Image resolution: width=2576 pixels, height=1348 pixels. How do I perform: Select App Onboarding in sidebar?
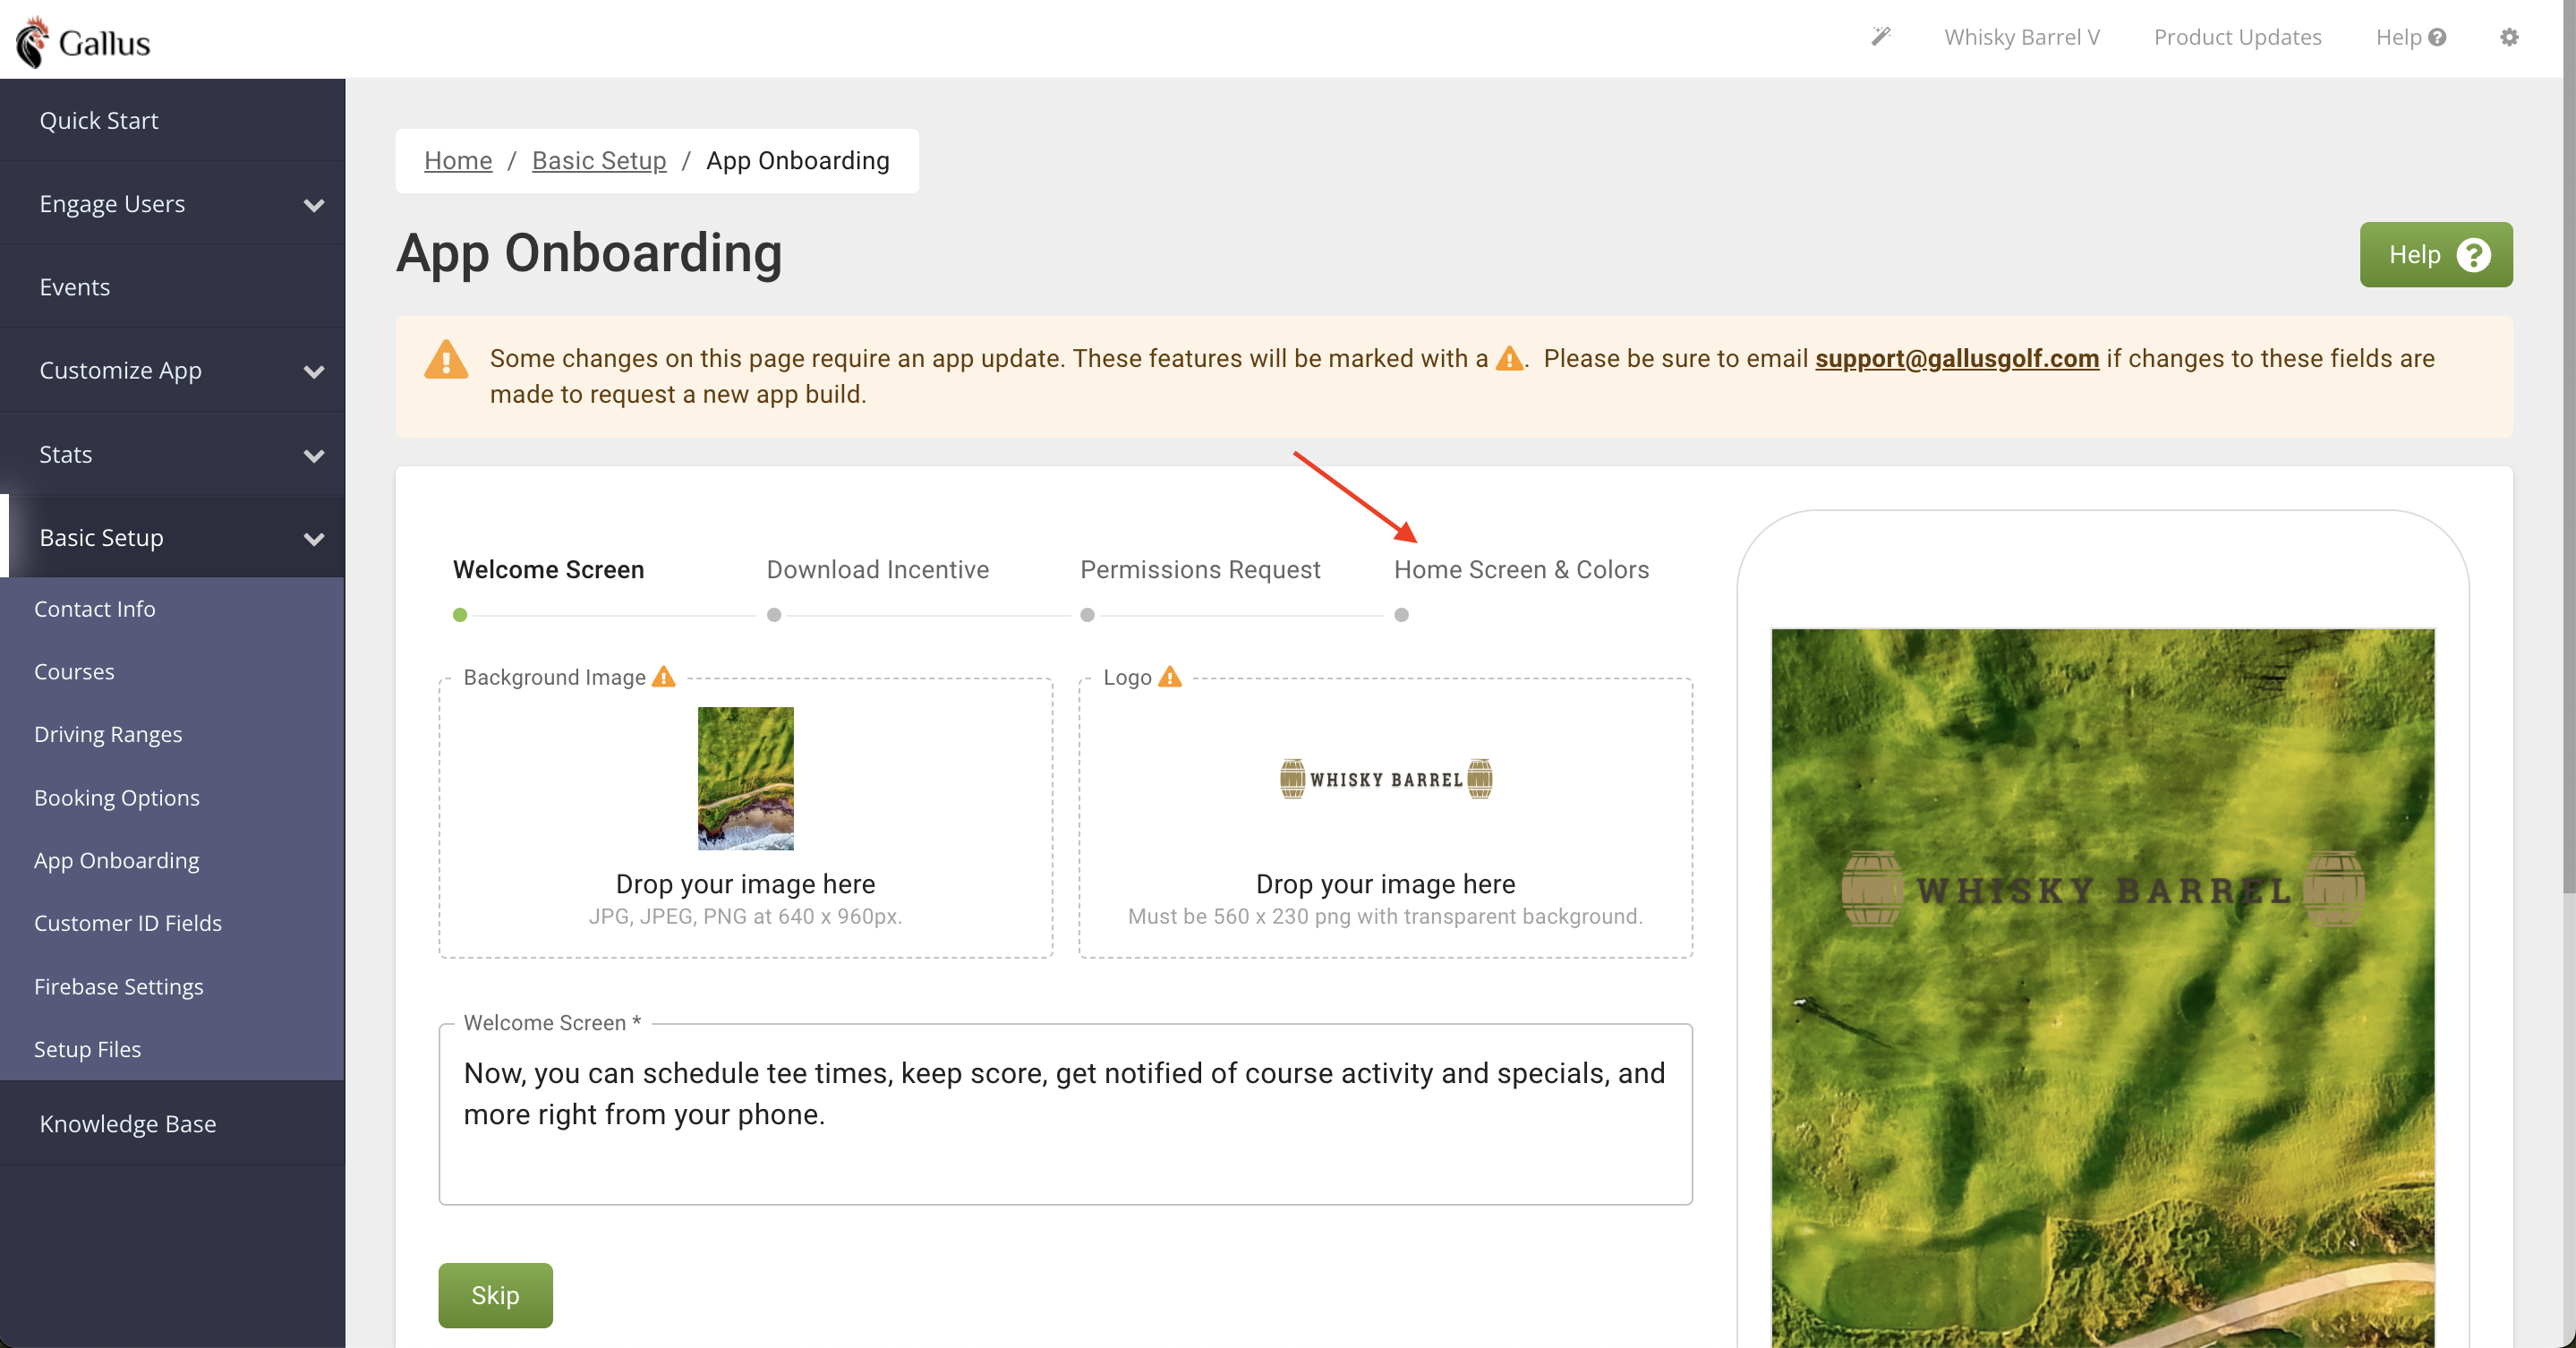click(x=172, y=860)
